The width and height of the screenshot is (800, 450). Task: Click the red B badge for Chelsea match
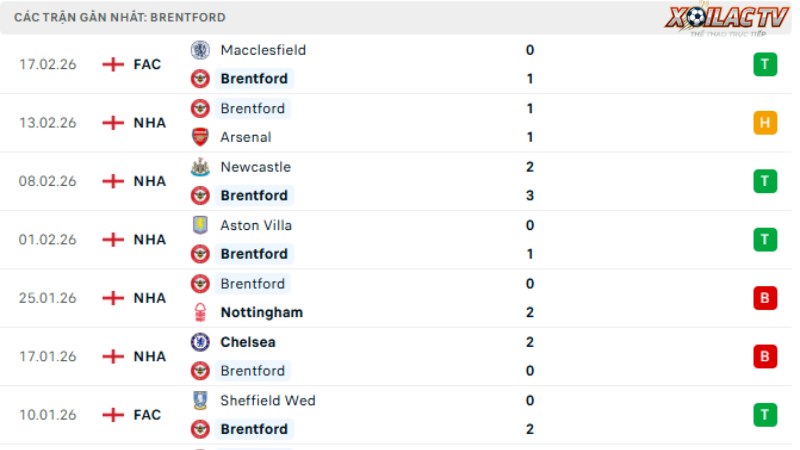[765, 356]
